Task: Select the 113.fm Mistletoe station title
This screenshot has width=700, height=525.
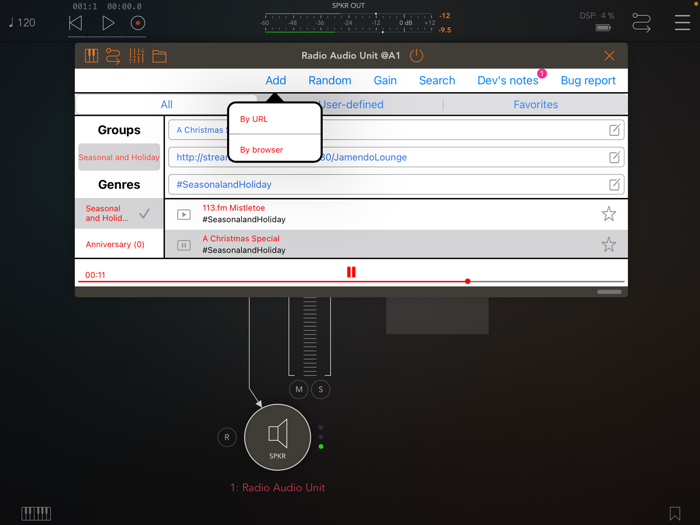Action: [x=233, y=208]
